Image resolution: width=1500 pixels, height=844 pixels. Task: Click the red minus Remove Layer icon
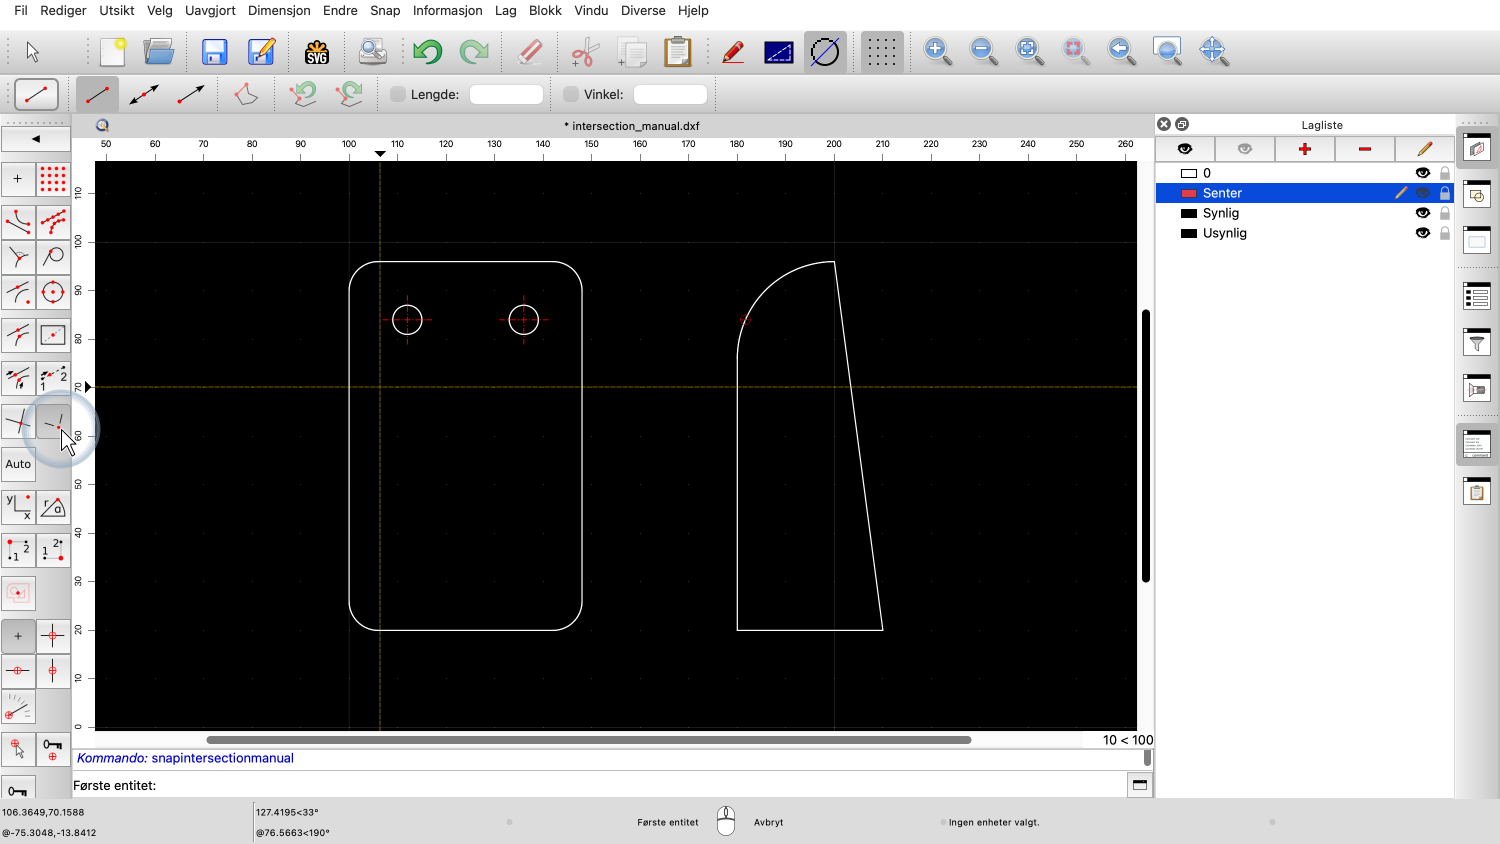(1364, 149)
